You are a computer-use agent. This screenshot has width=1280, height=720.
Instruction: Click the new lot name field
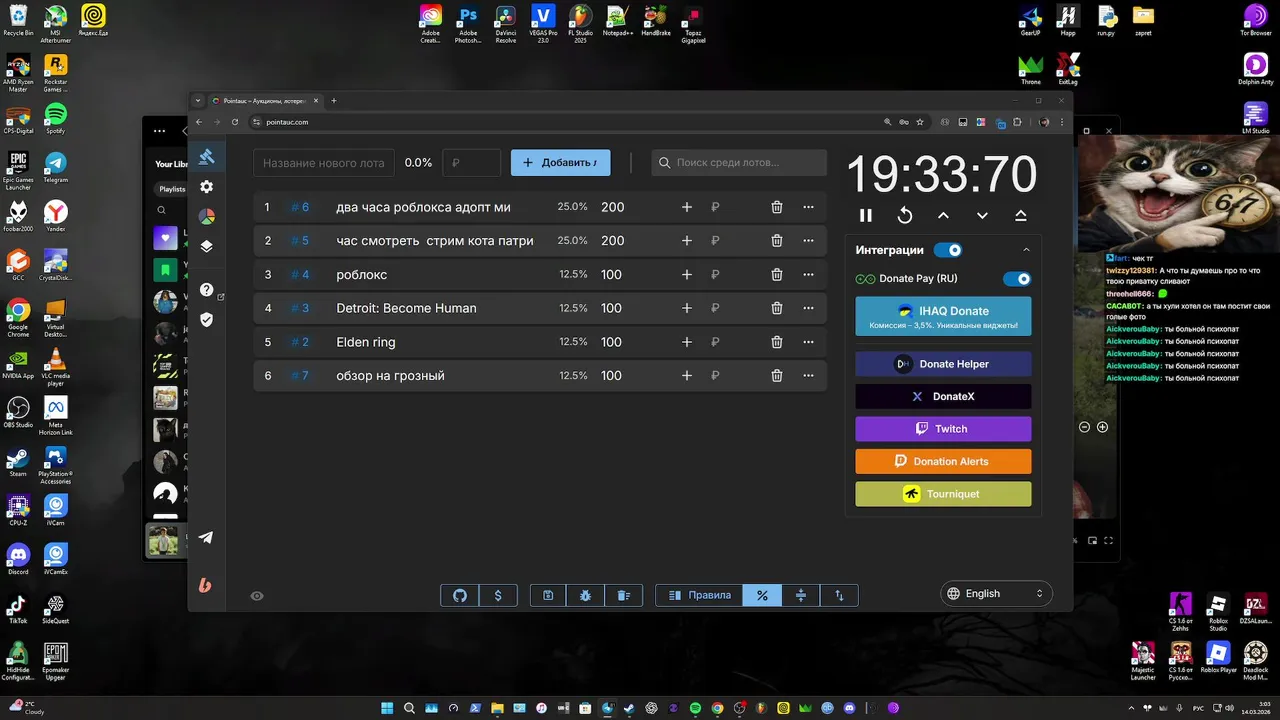[323, 163]
